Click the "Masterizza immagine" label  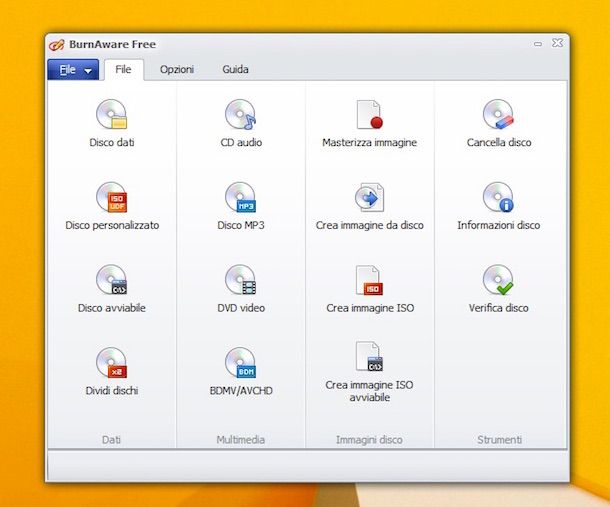[x=370, y=142]
